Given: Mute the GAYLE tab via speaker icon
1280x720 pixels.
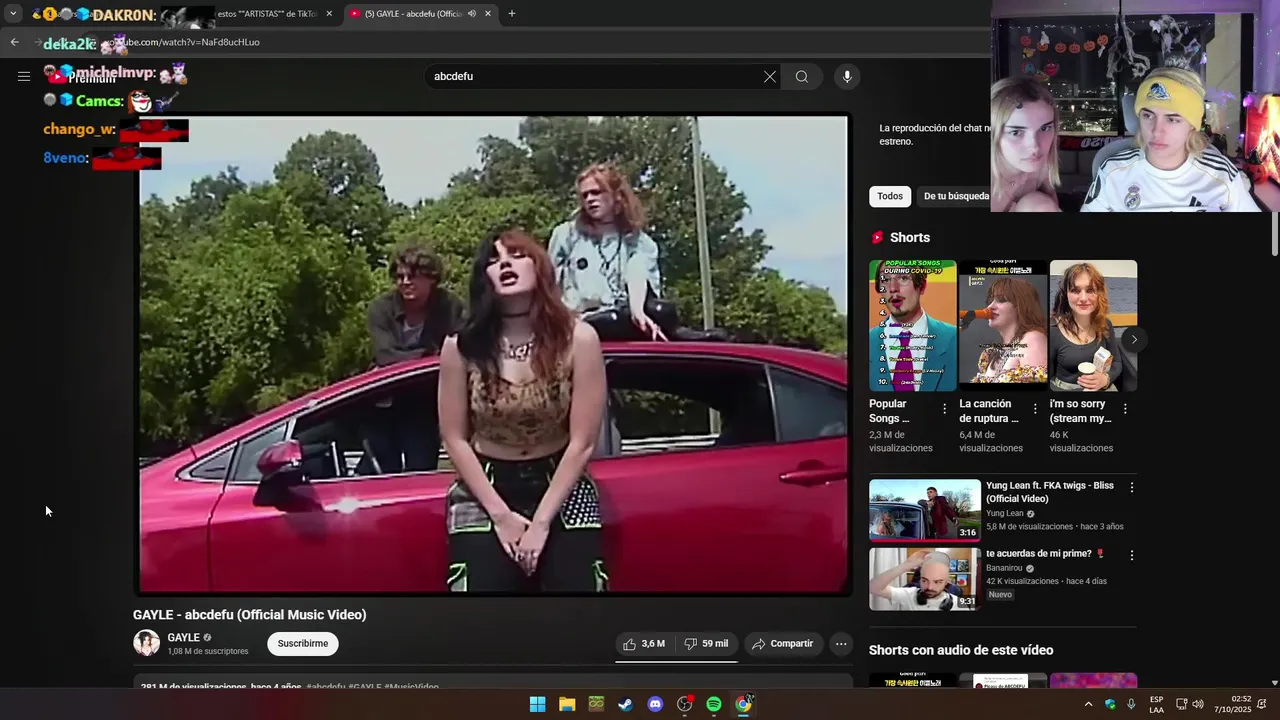Looking at the screenshot, I should 471,14.
